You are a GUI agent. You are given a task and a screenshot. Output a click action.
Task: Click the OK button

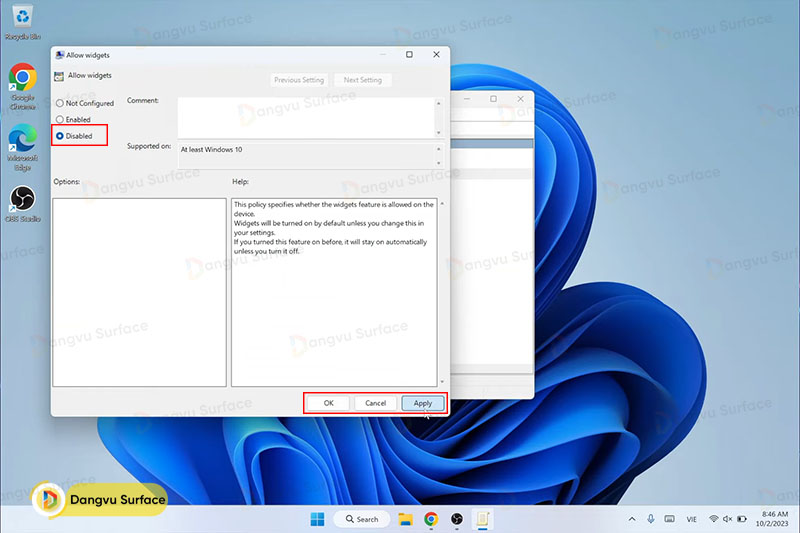[x=328, y=403]
